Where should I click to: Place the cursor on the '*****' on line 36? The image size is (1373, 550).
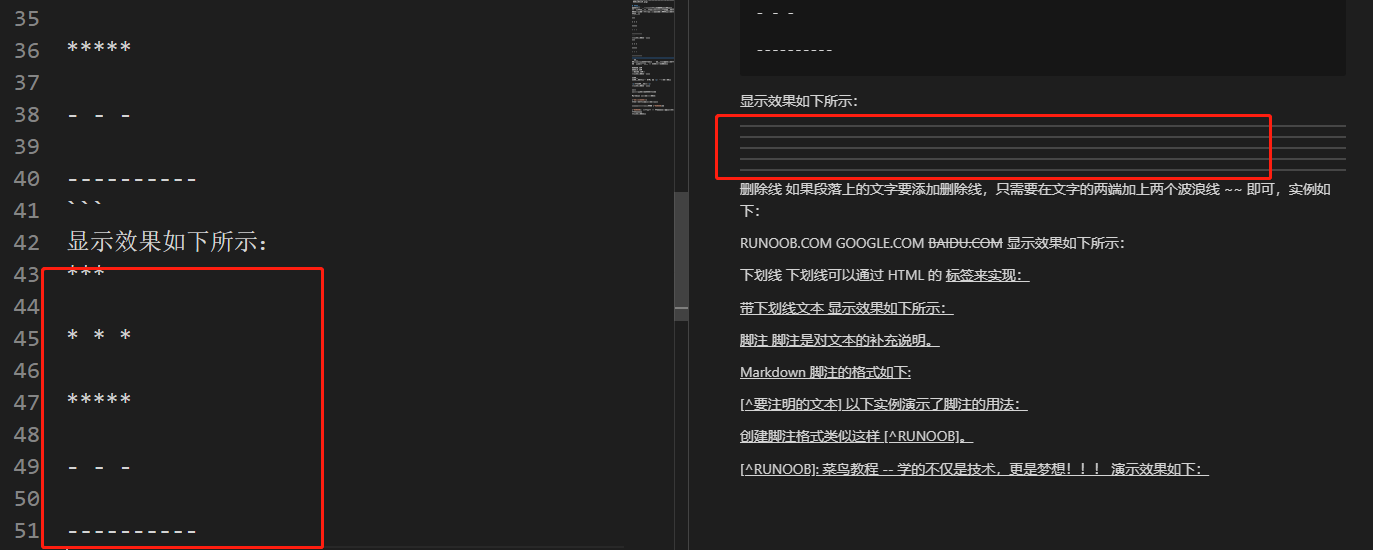point(99,49)
